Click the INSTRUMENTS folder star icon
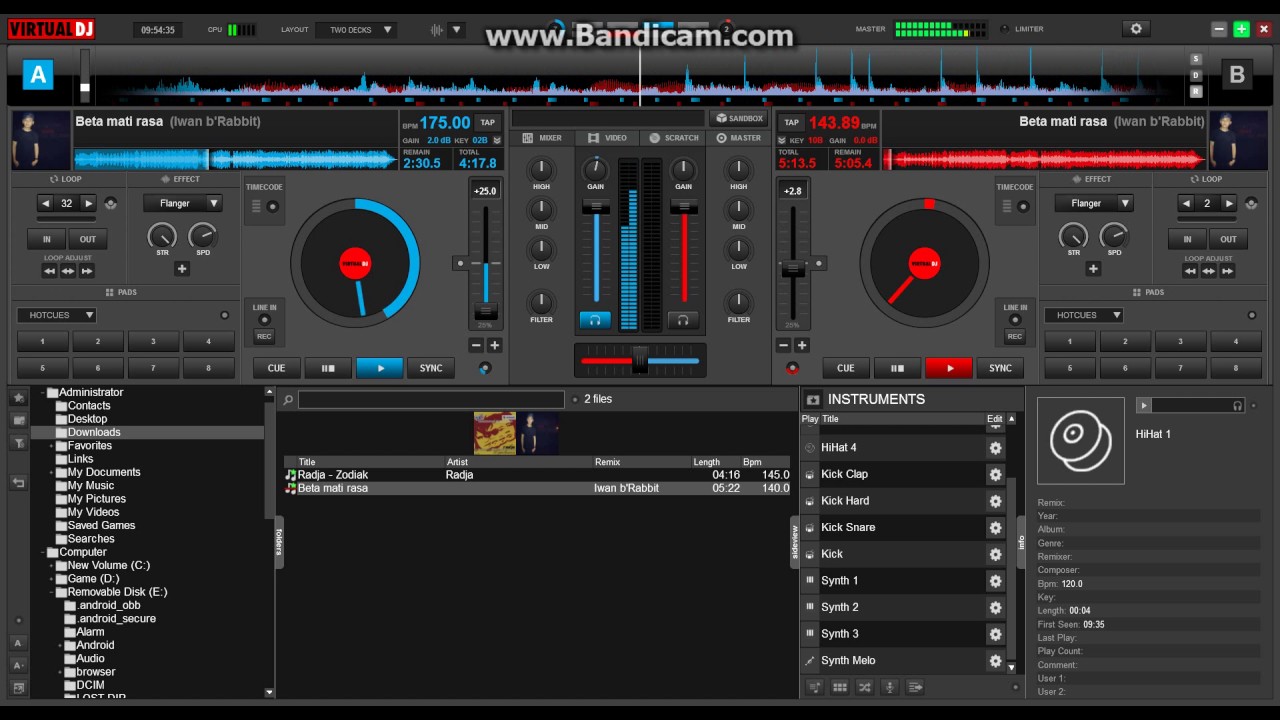1280x720 pixels. [814, 399]
